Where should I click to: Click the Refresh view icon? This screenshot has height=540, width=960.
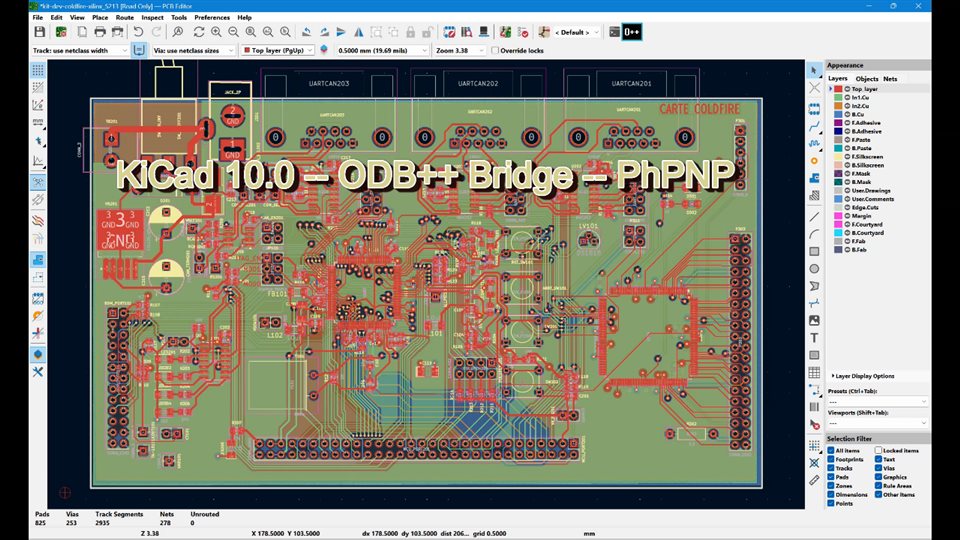point(198,32)
